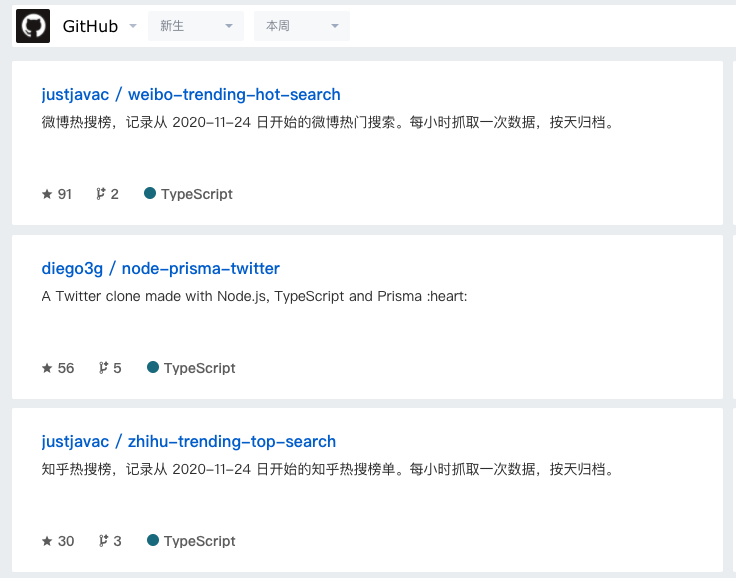Click the Twitter clone description text
The width and height of the screenshot is (736, 578).
coord(254,296)
